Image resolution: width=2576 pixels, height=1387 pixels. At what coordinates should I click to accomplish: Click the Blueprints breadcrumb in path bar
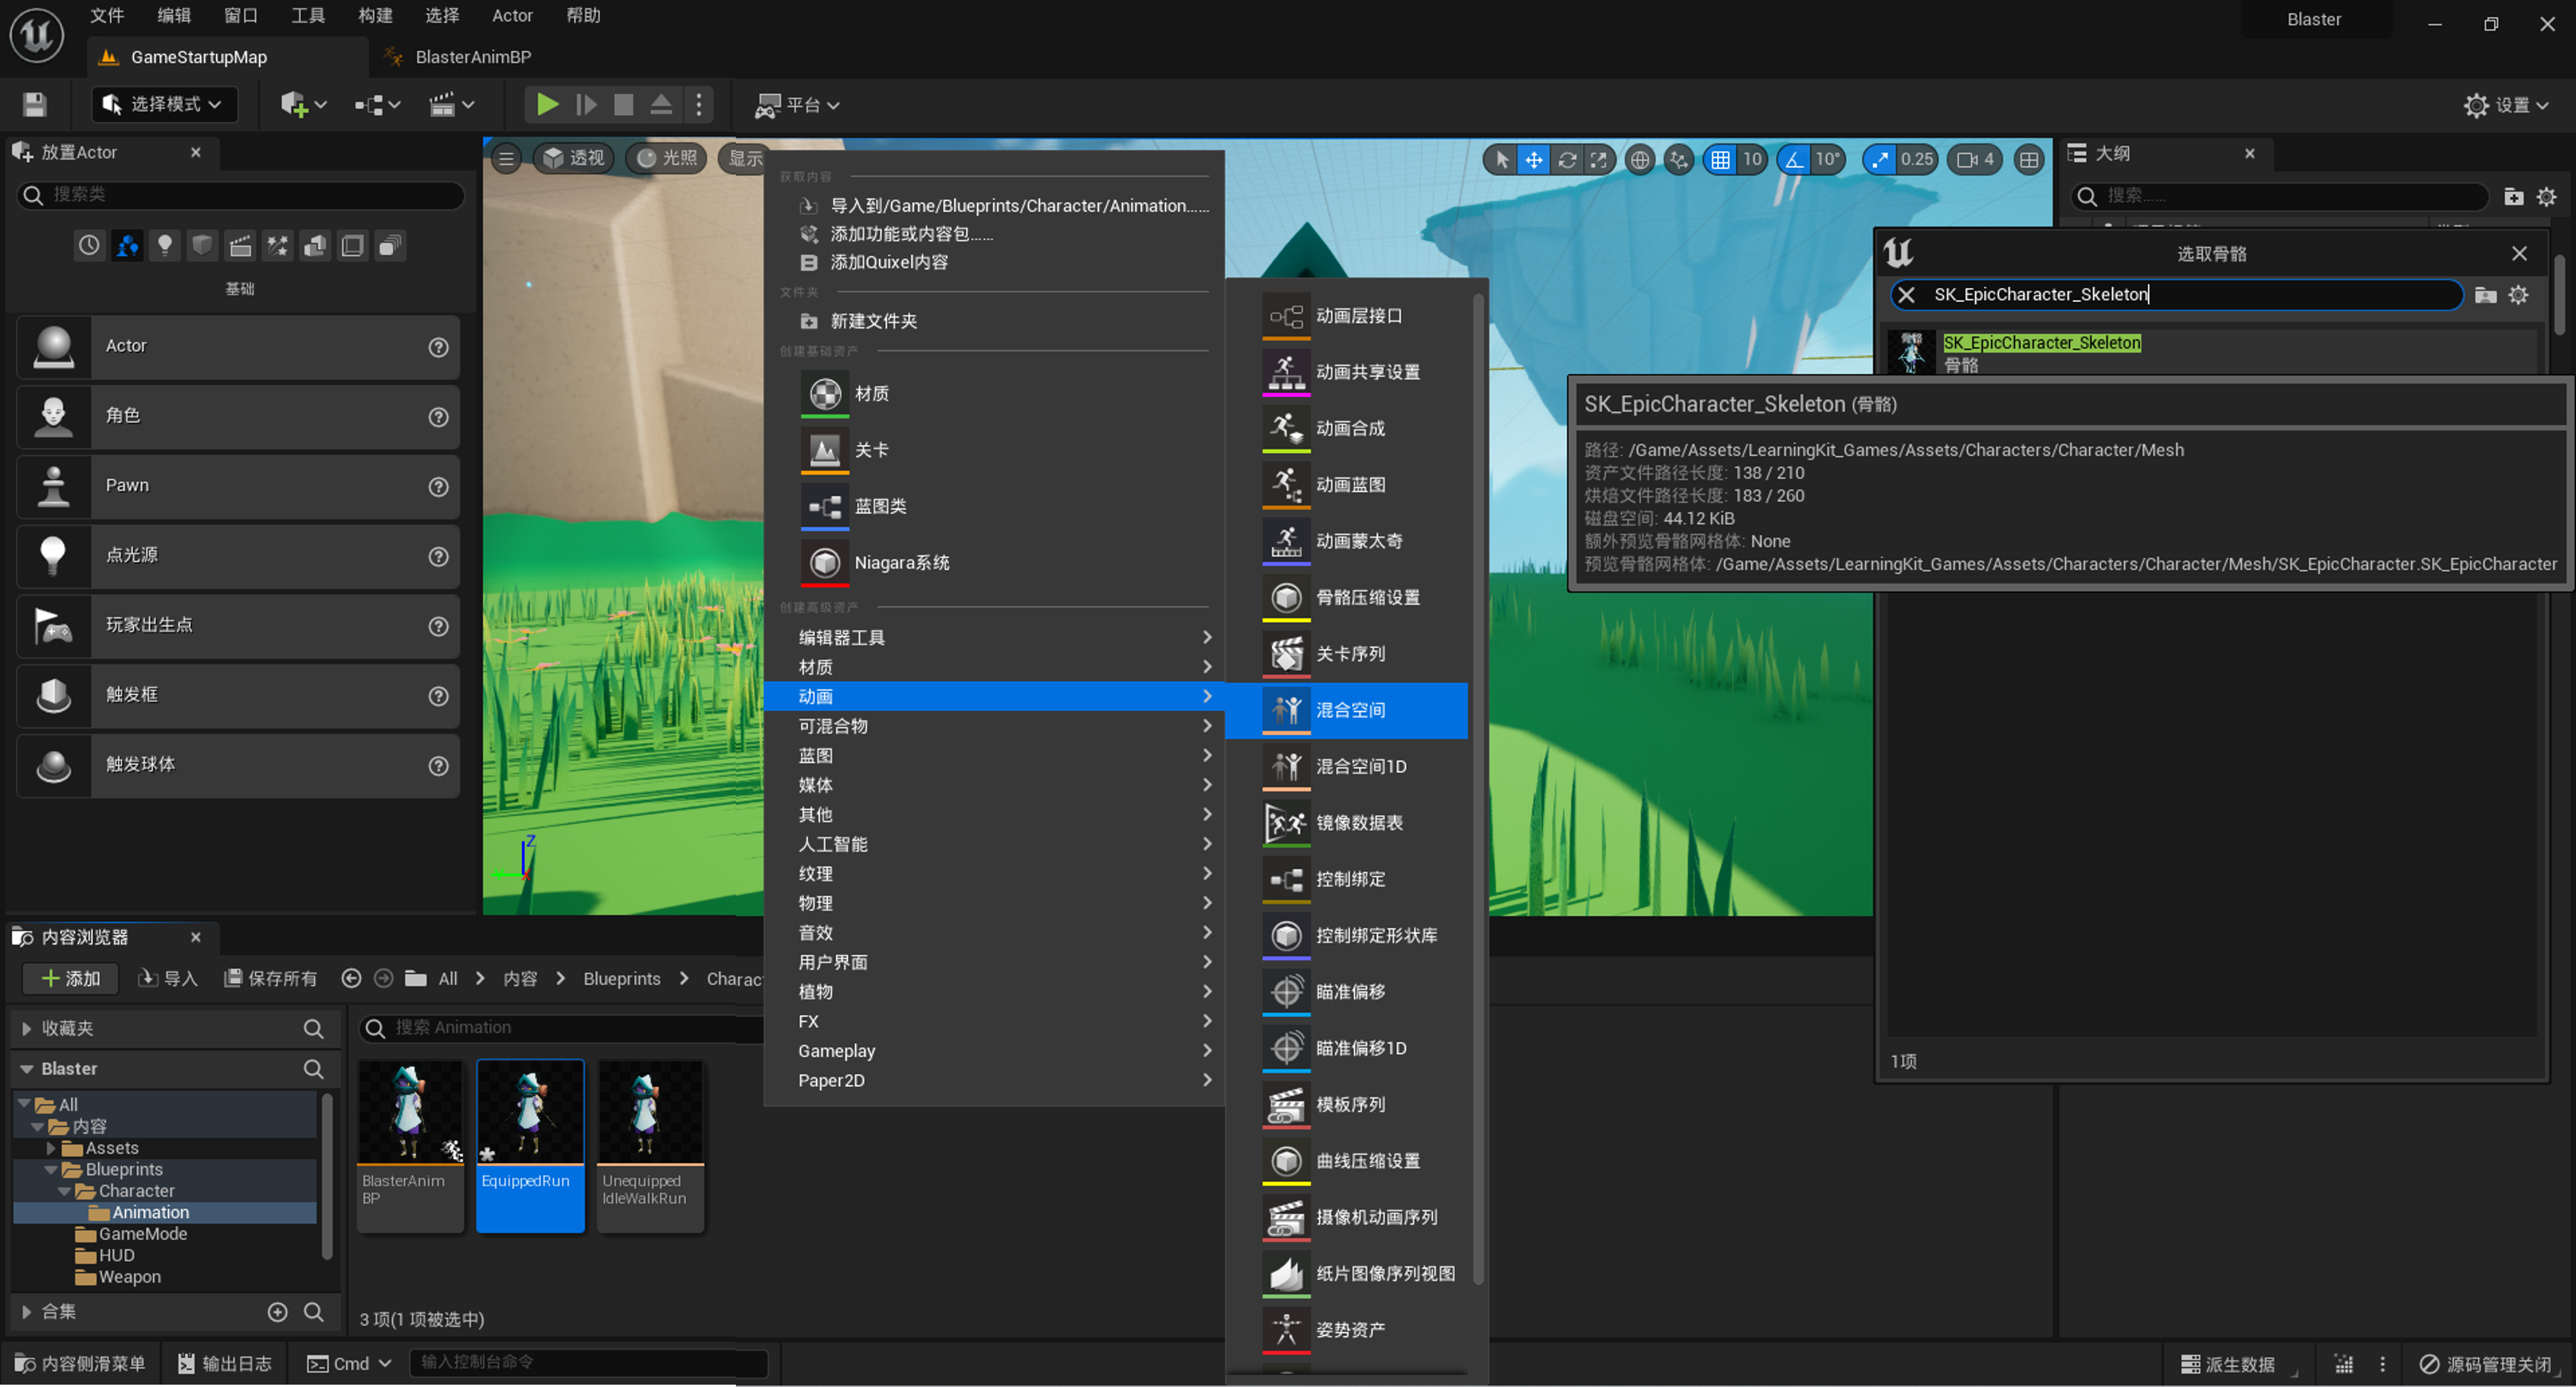pos(621,978)
